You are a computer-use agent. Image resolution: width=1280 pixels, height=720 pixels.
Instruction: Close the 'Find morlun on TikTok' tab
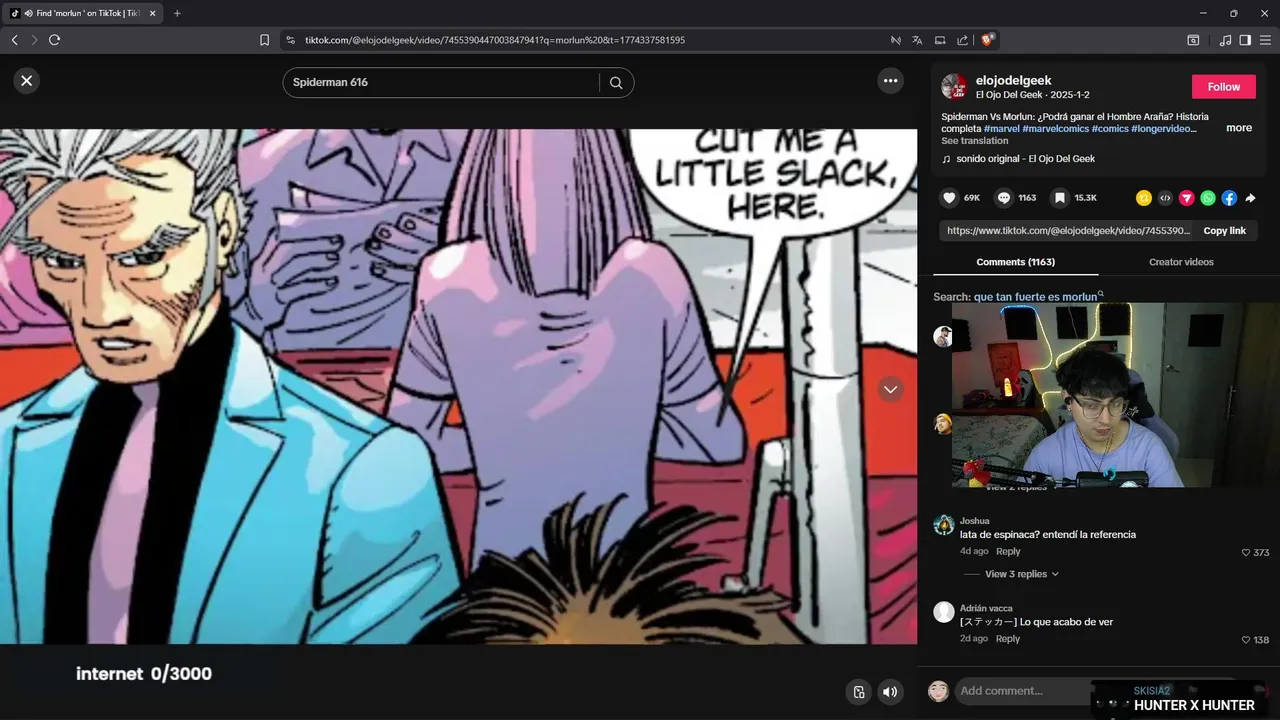(152, 13)
